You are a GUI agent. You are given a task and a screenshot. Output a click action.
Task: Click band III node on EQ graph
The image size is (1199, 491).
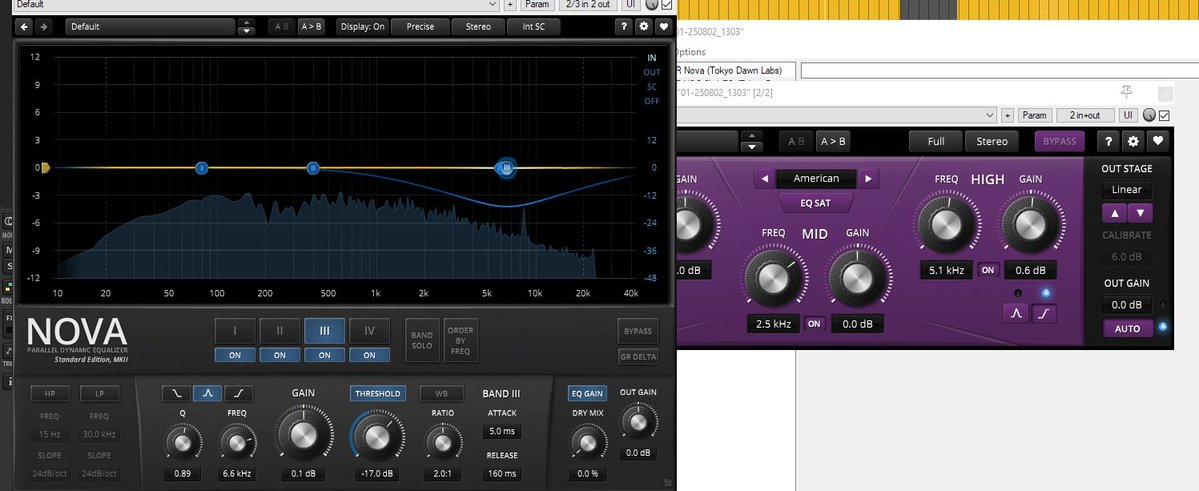(505, 167)
